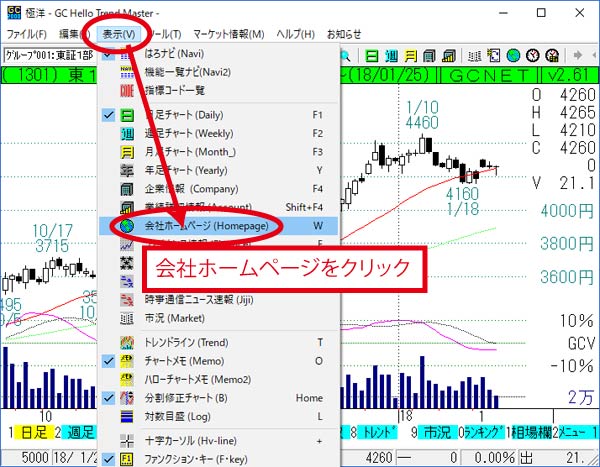Open the 表示(V) menu
The height and width of the screenshot is (467, 600).
(x=119, y=34)
